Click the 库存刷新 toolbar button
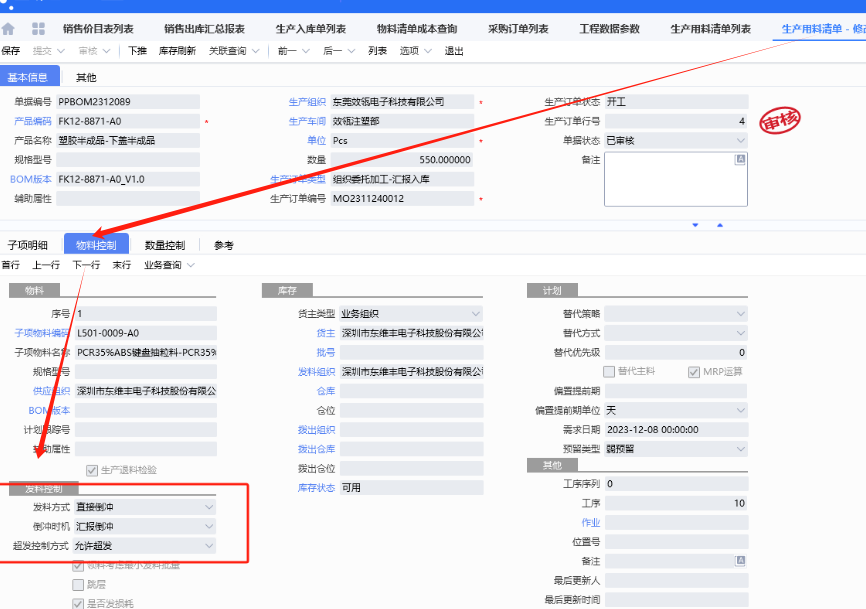866x609 pixels. point(177,50)
